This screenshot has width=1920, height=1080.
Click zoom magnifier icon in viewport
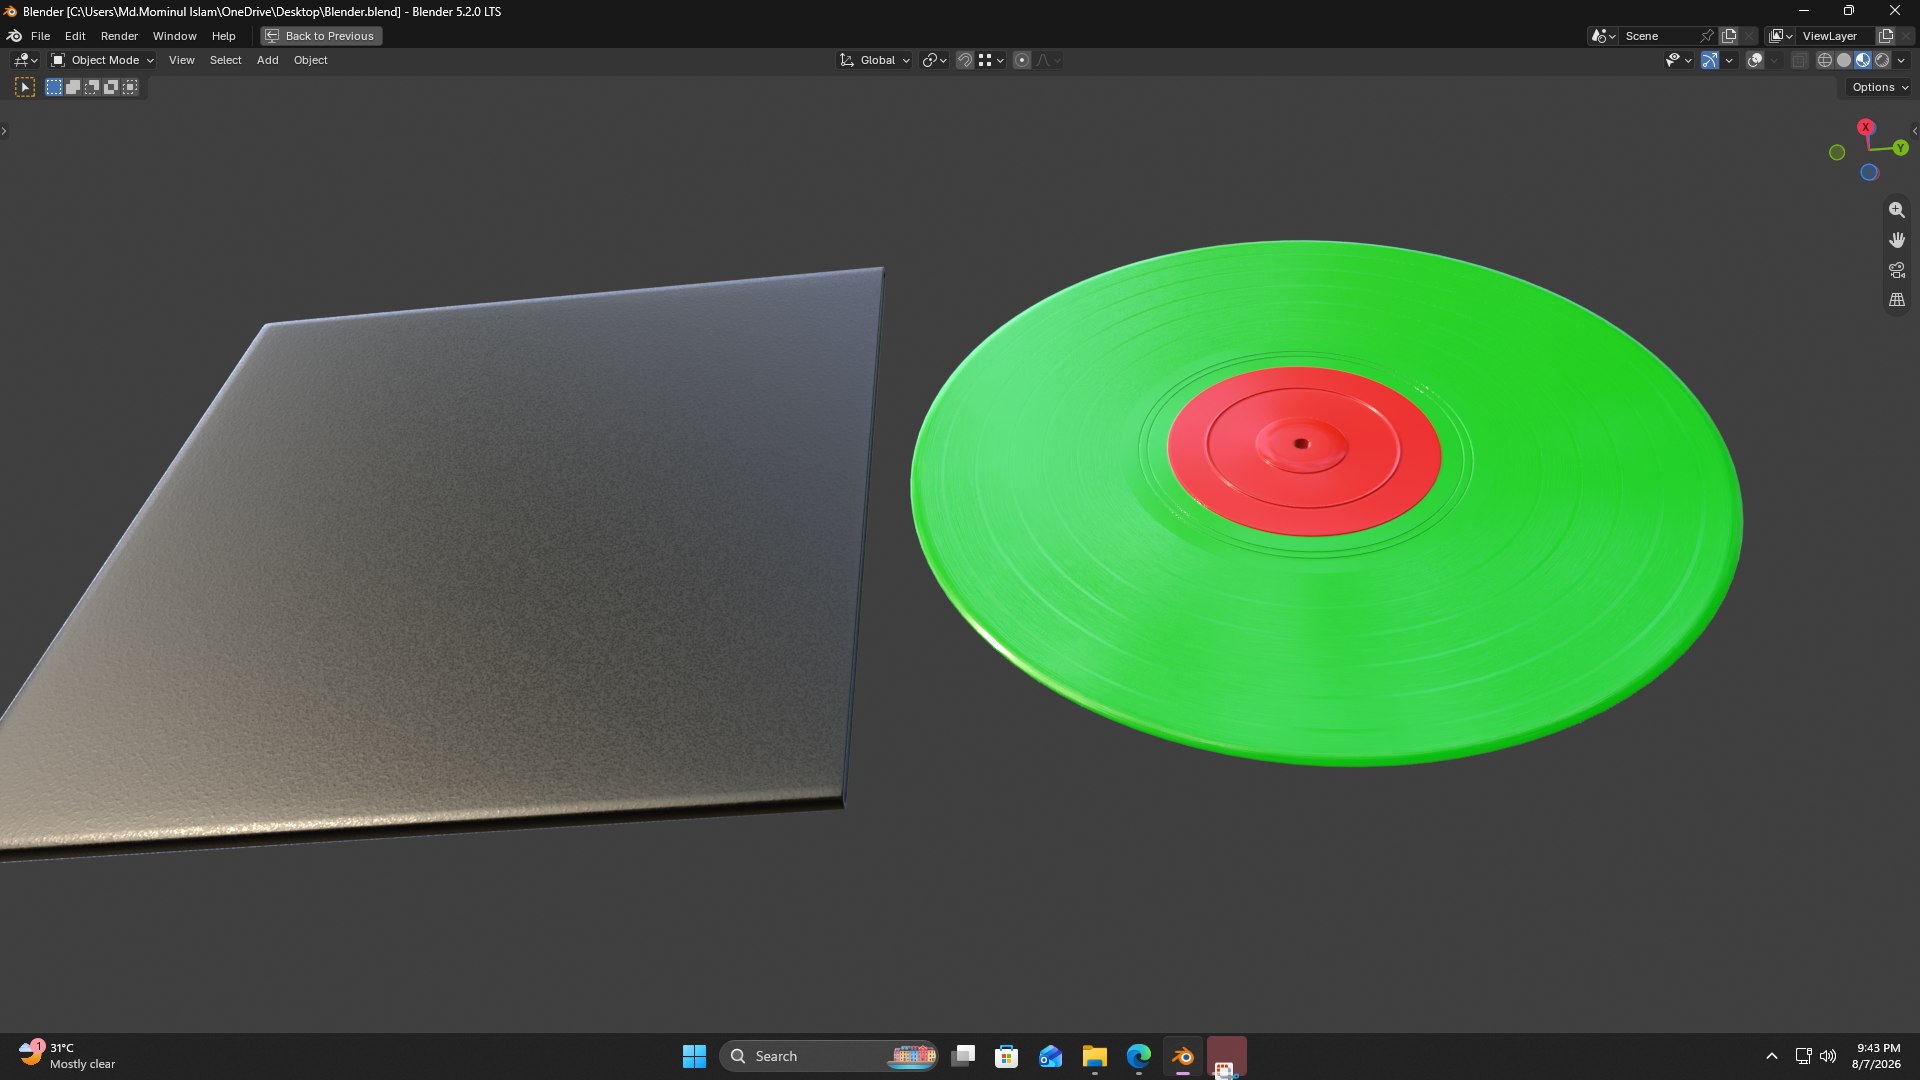click(x=1896, y=210)
